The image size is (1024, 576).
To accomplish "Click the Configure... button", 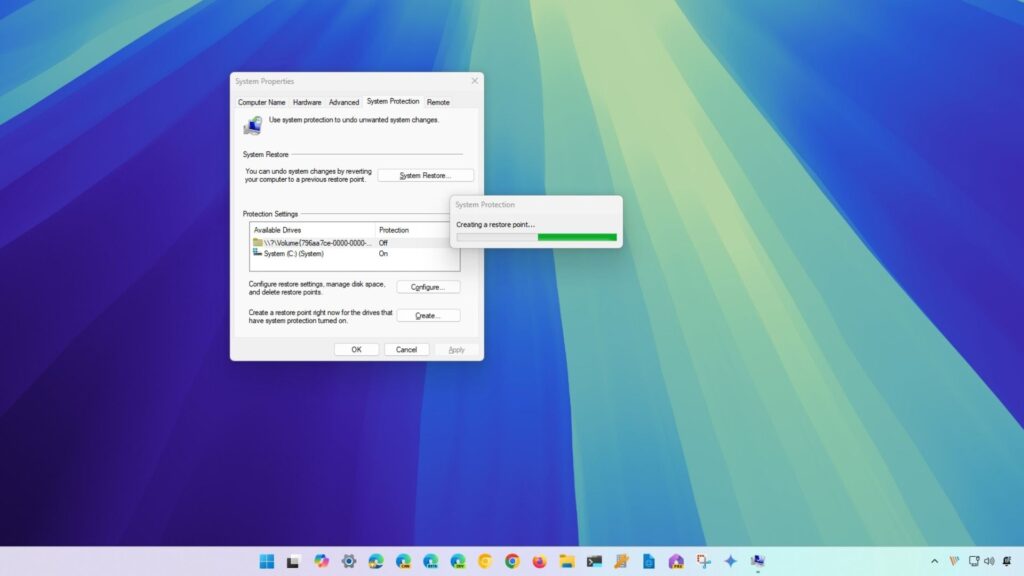I will [428, 287].
